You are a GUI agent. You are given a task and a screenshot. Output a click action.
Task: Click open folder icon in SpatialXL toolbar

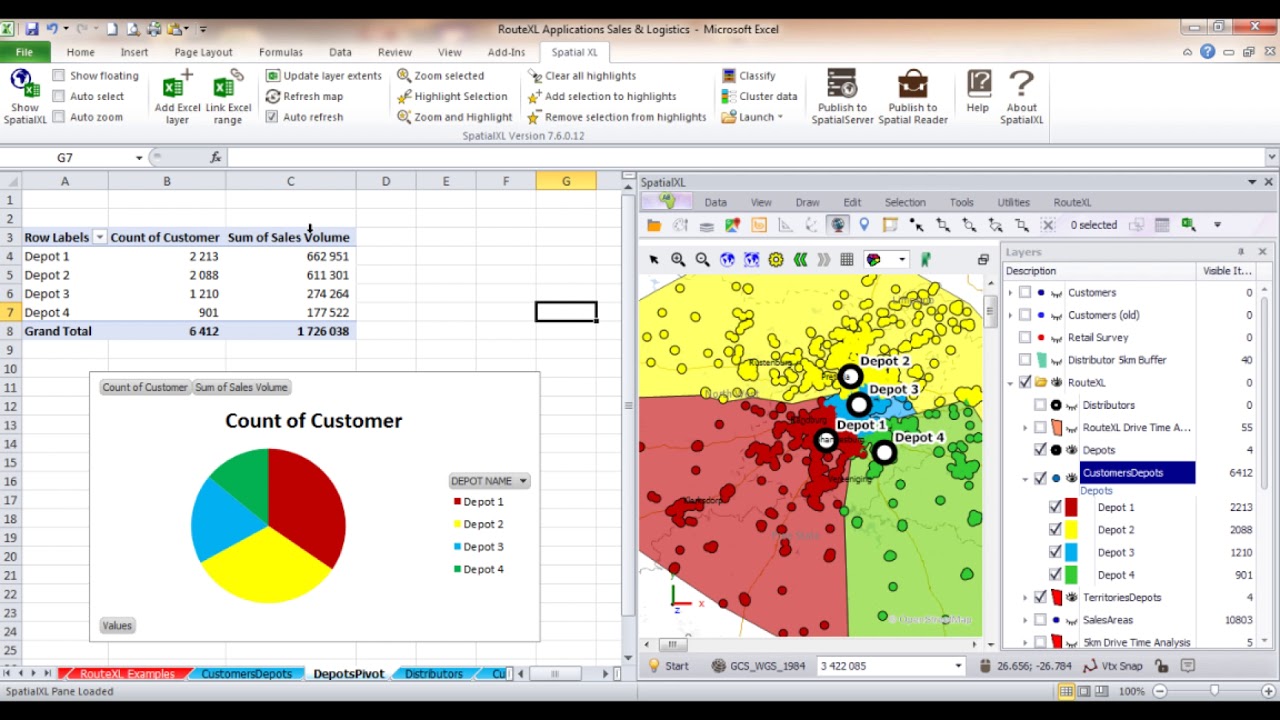tap(654, 225)
